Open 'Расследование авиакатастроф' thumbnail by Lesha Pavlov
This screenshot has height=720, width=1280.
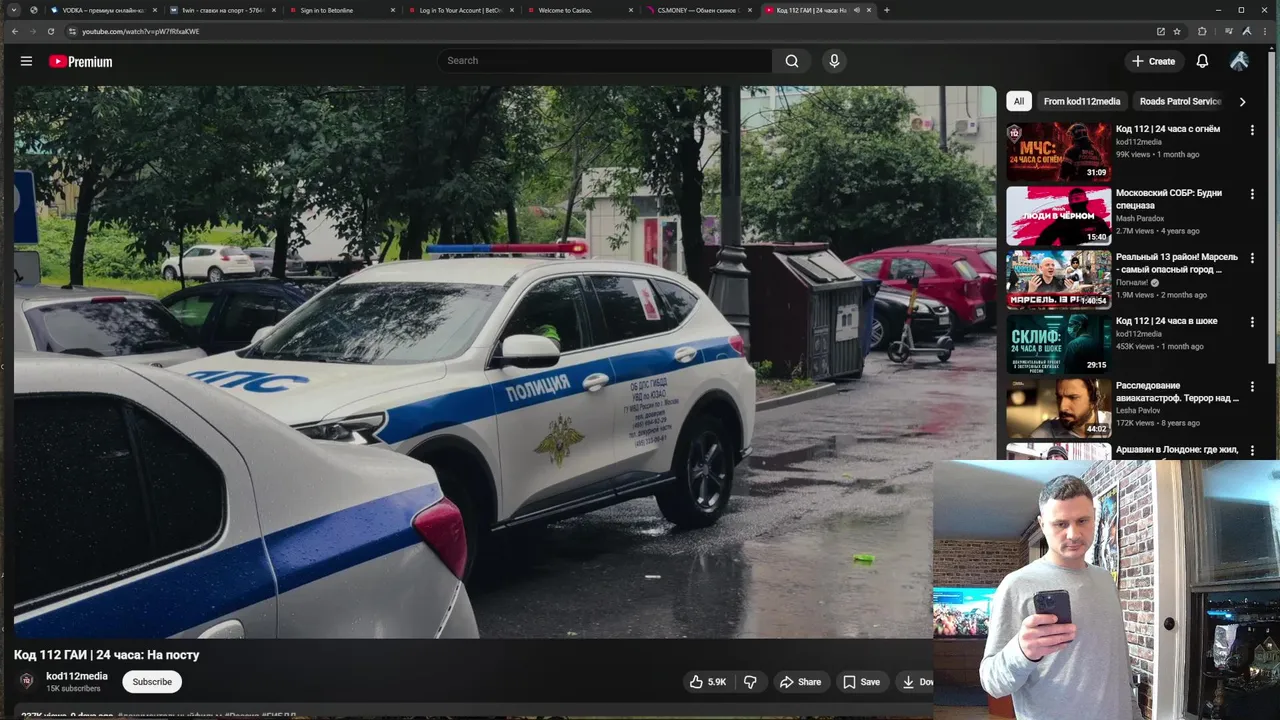click(1058, 408)
